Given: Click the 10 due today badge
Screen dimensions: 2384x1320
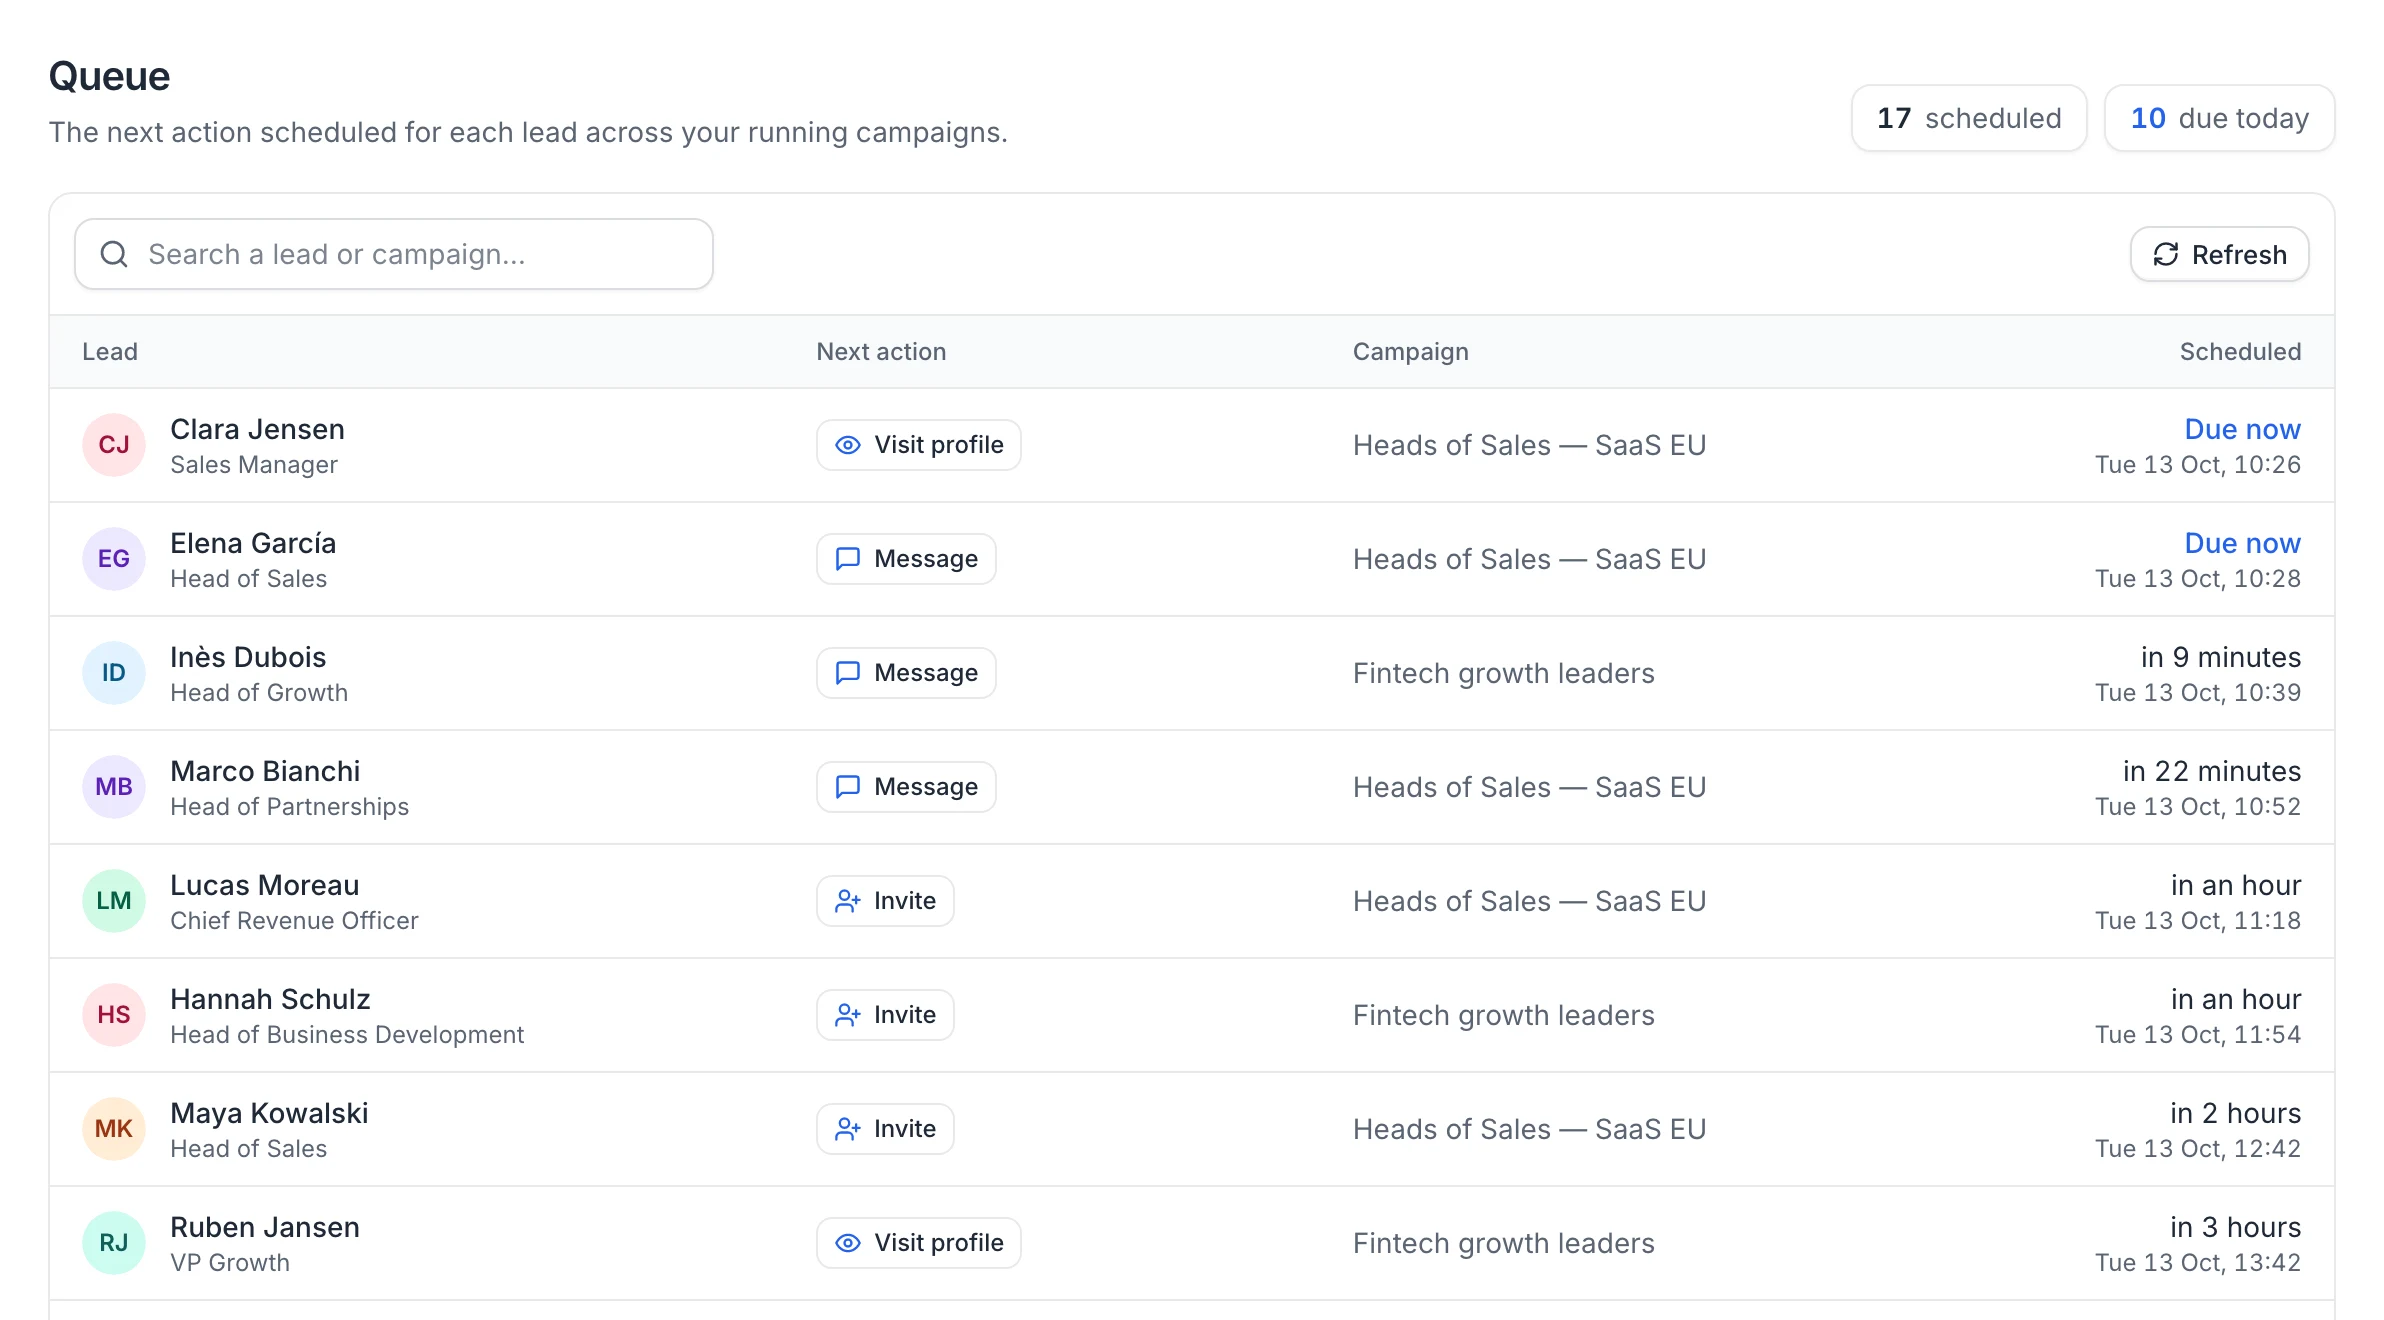Looking at the screenshot, I should (2219, 118).
